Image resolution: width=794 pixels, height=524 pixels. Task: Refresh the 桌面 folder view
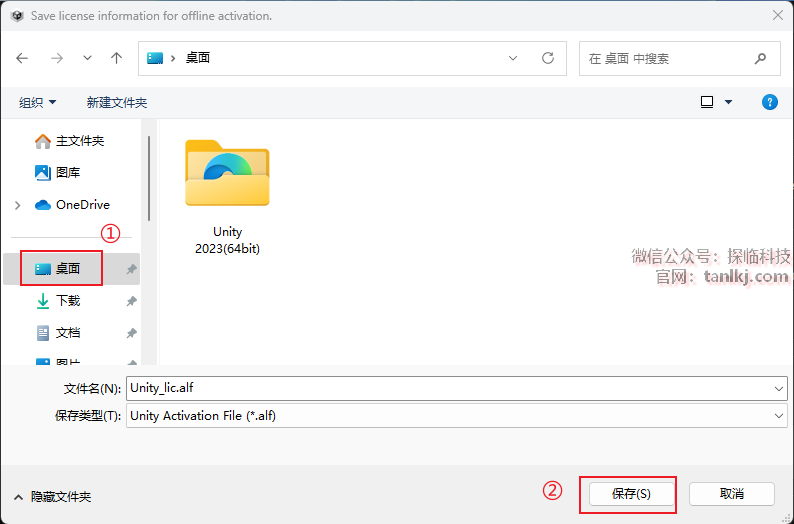(x=548, y=58)
